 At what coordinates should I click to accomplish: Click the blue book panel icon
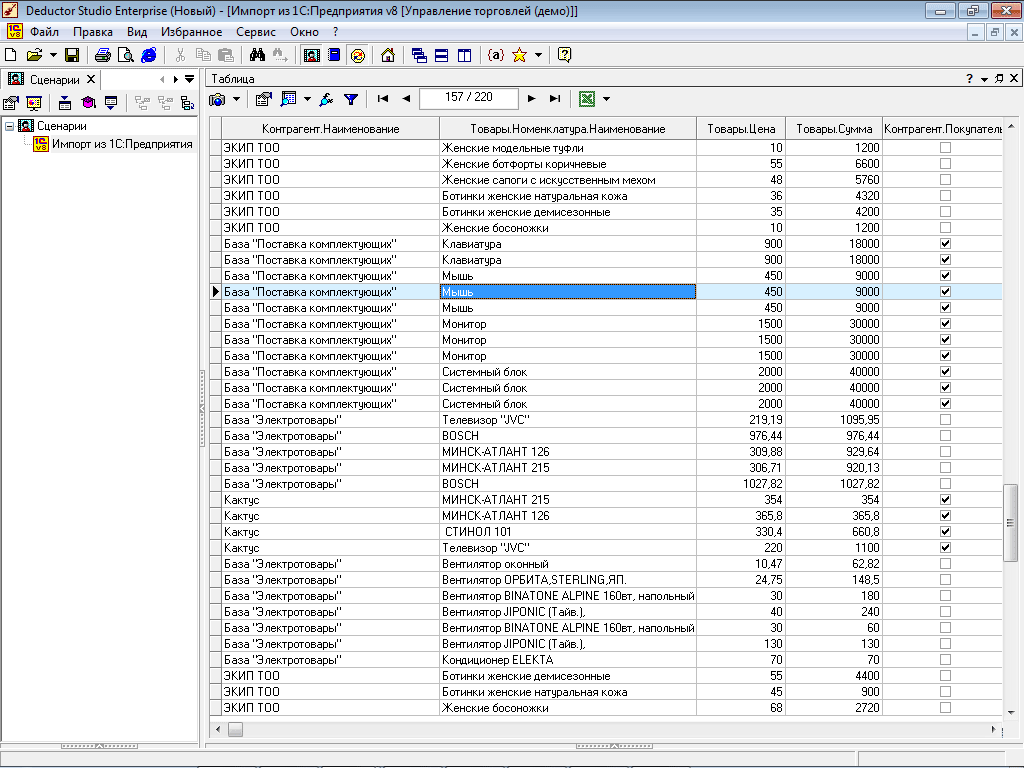click(x=334, y=55)
